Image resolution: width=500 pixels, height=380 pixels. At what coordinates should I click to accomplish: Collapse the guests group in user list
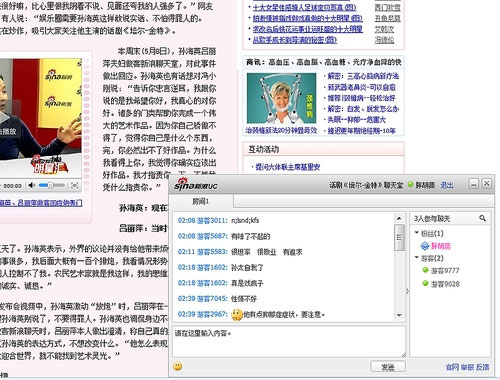[x=417, y=257]
